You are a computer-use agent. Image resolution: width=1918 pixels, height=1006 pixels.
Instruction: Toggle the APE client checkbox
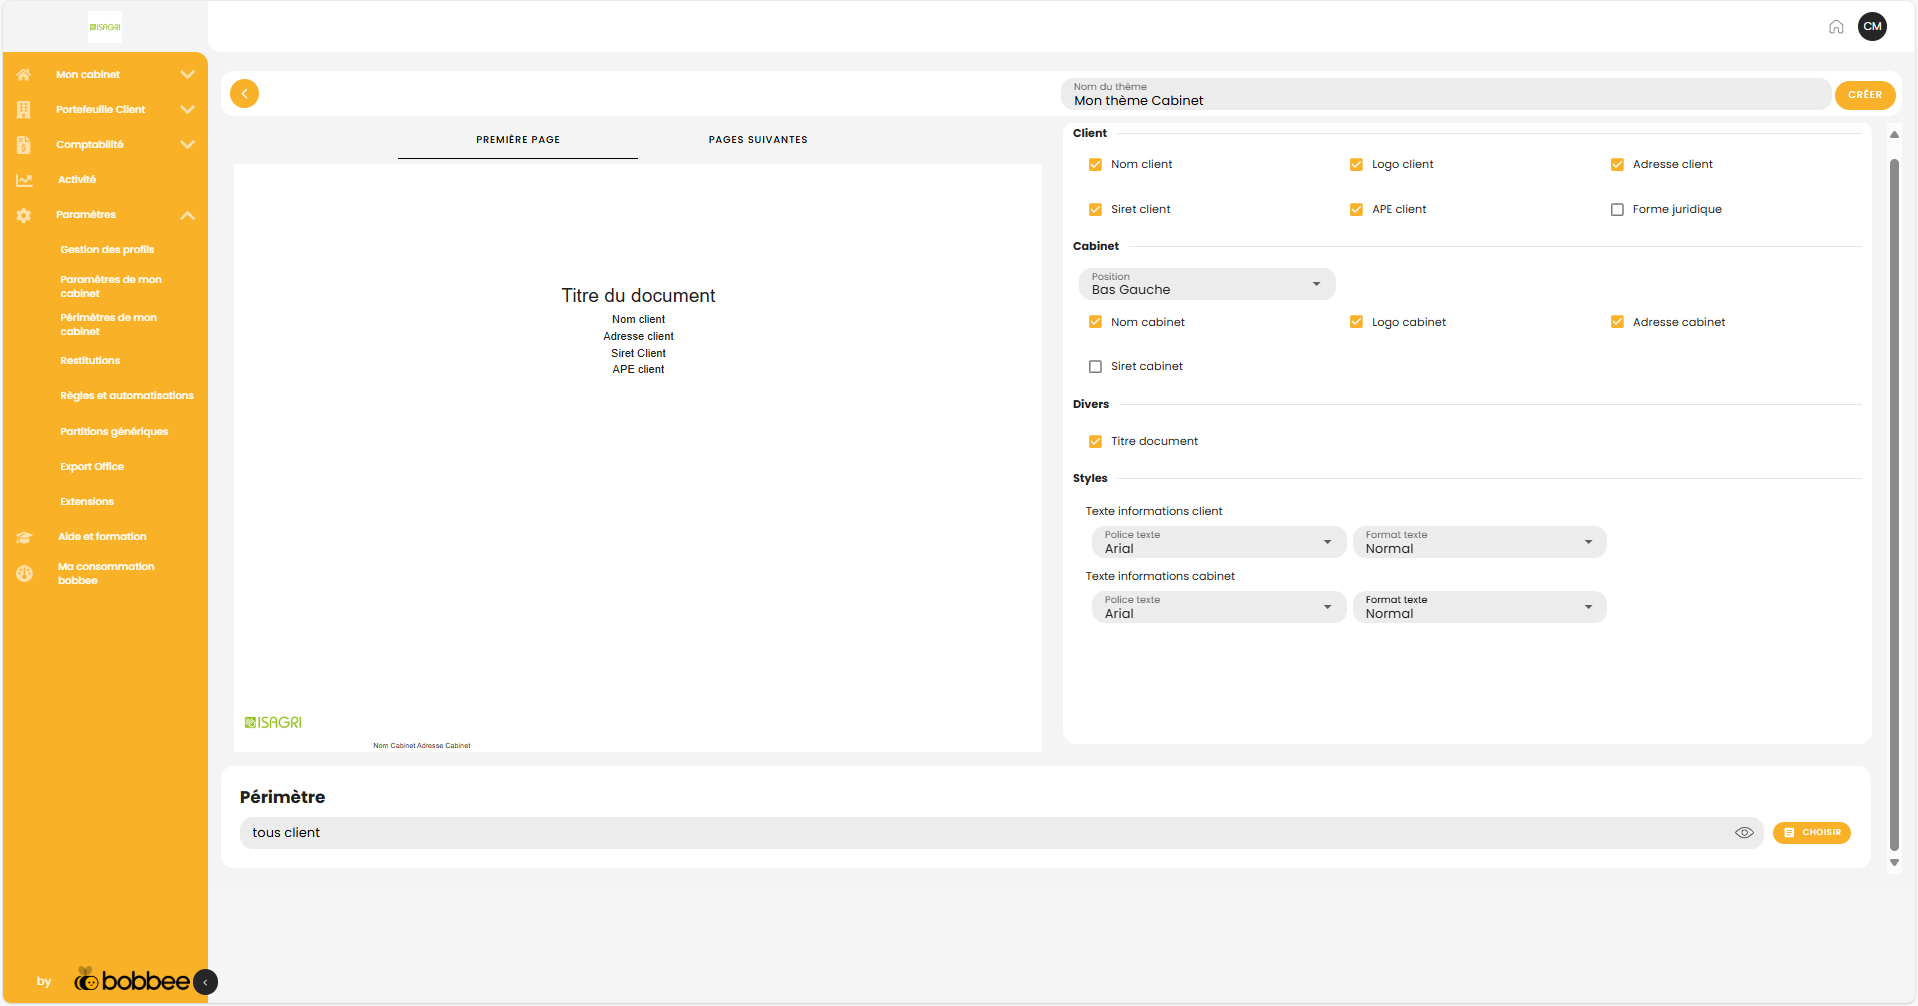1356,210
